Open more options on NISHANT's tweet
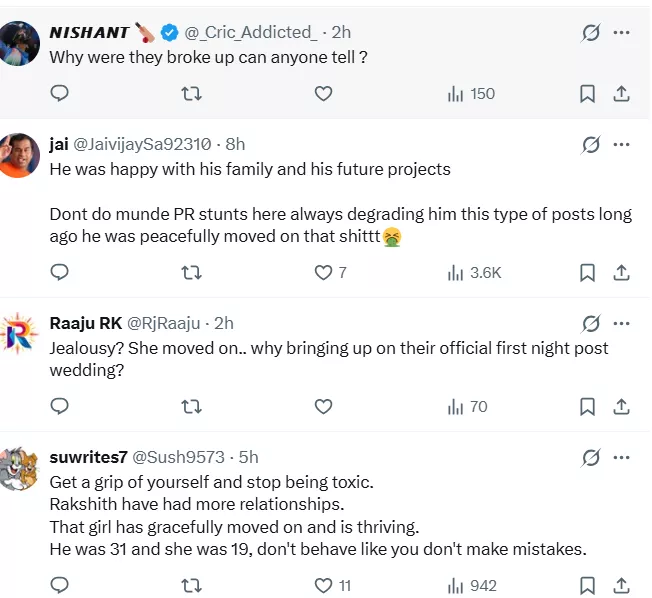The height and width of the screenshot is (598, 652). tap(621, 33)
